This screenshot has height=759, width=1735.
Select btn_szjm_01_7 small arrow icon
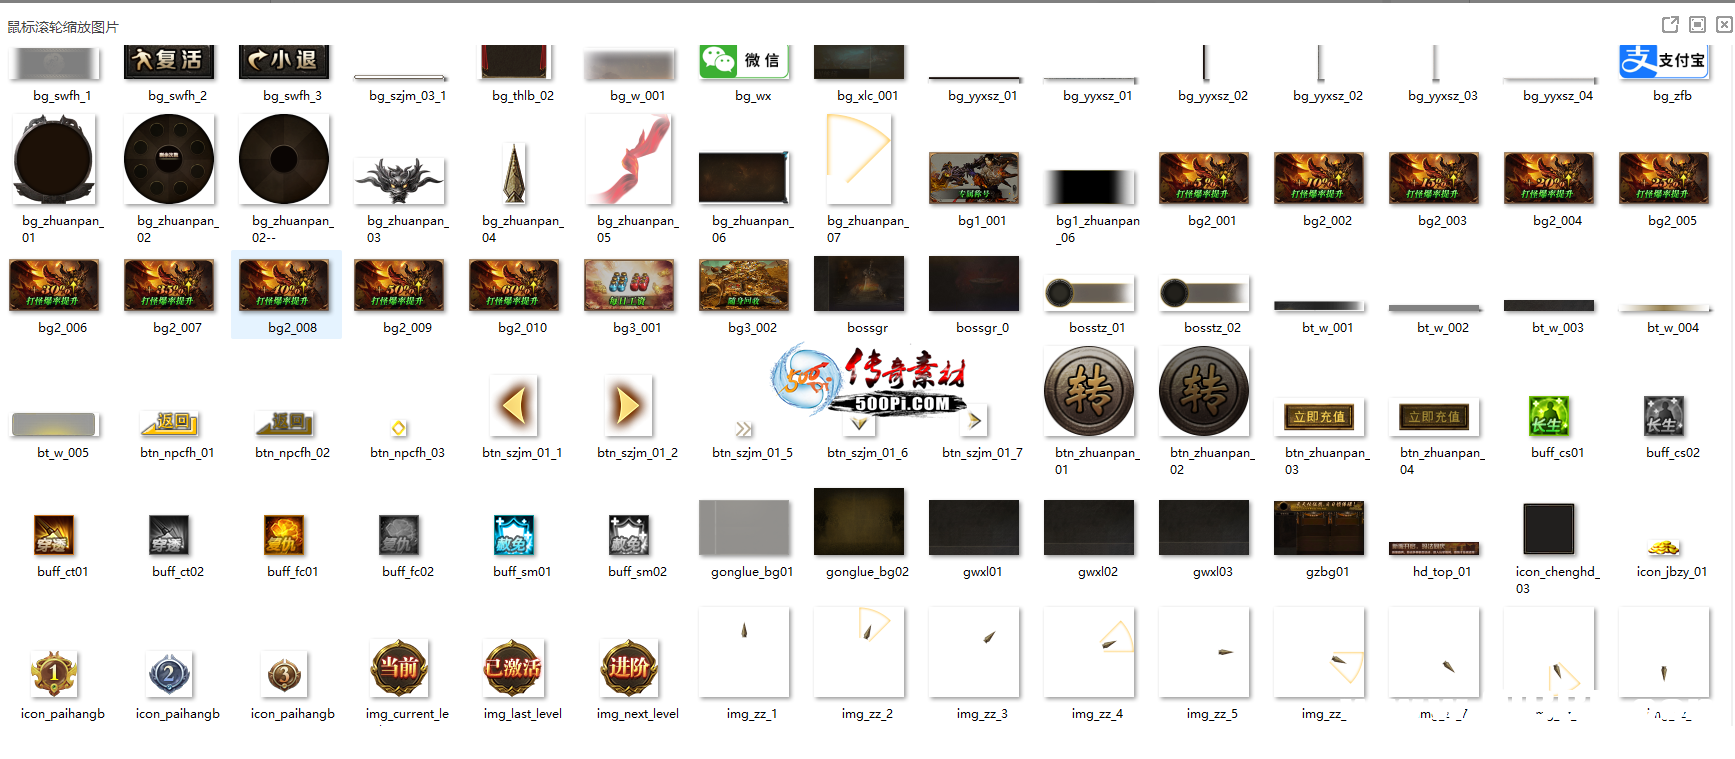(x=974, y=421)
